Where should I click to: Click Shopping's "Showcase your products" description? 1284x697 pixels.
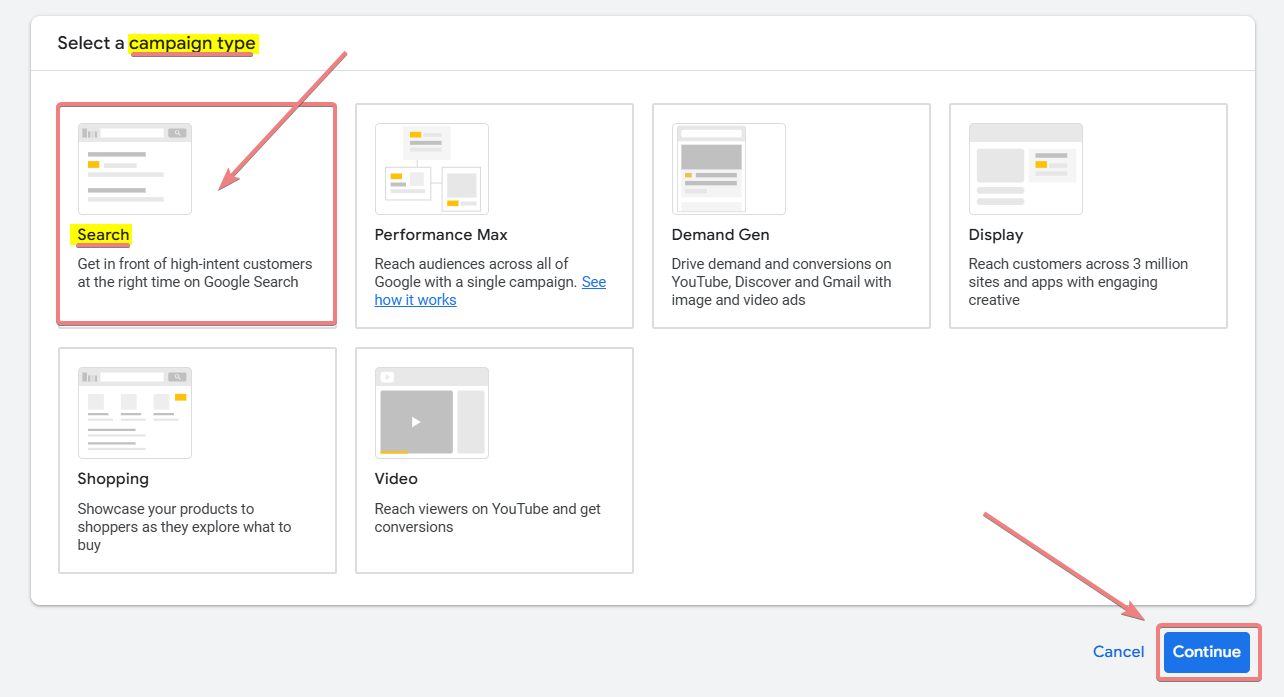tap(184, 527)
